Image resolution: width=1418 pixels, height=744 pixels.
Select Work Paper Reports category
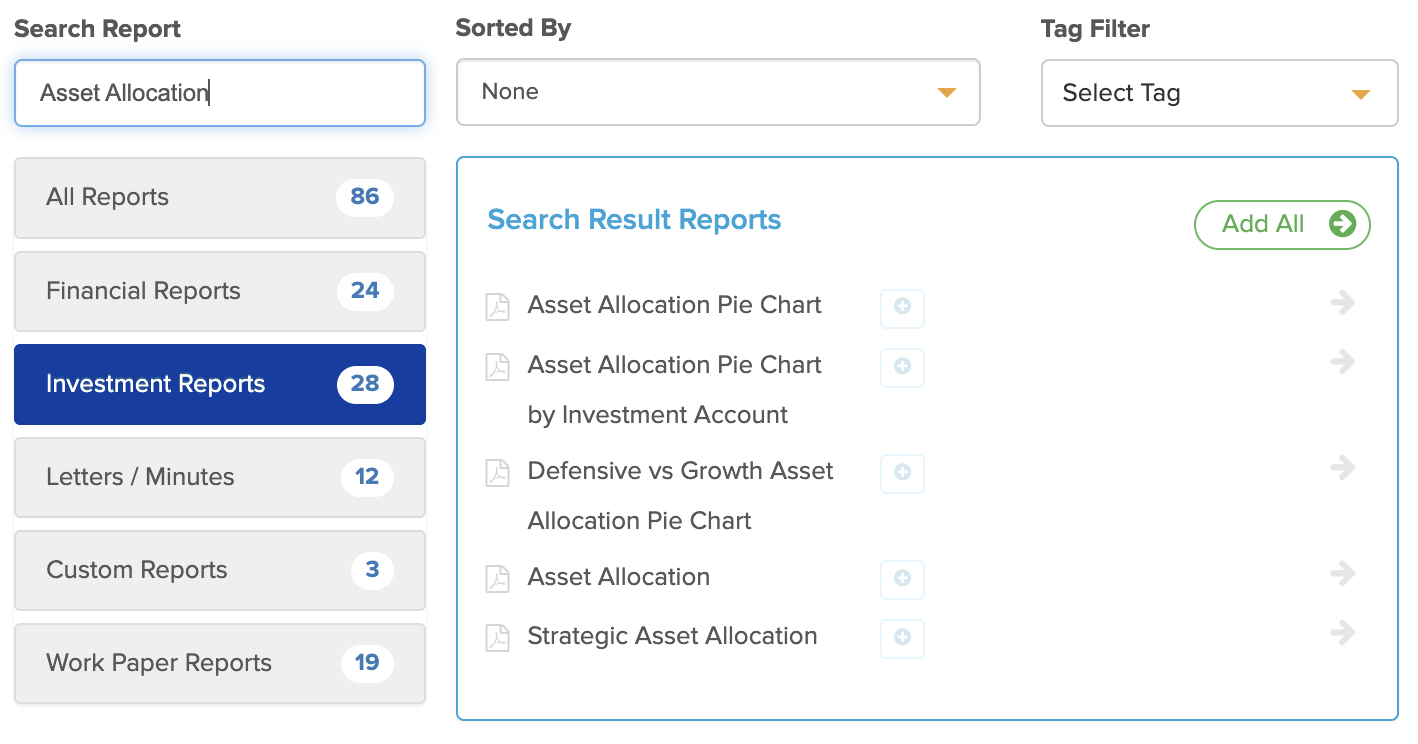click(x=220, y=663)
